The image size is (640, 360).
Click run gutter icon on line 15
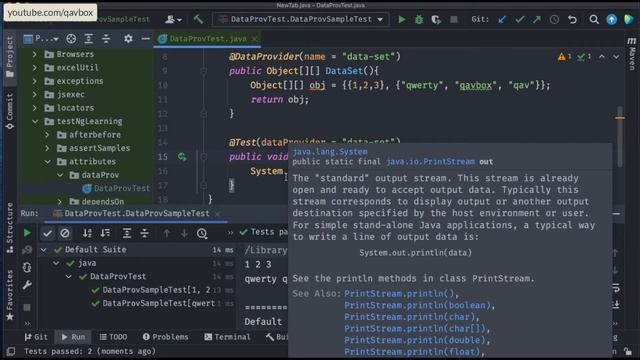click(182, 157)
